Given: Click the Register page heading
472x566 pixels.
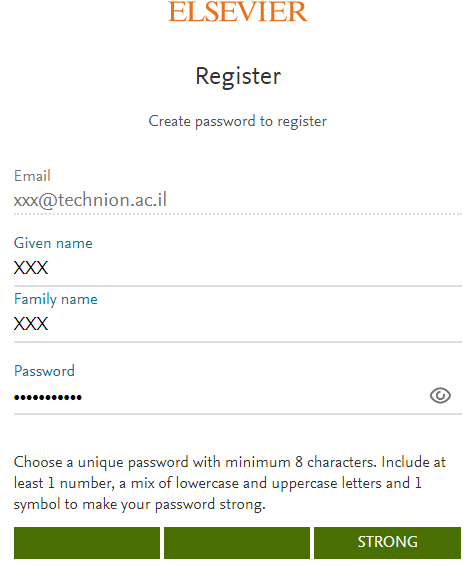Looking at the screenshot, I should 238,77.
